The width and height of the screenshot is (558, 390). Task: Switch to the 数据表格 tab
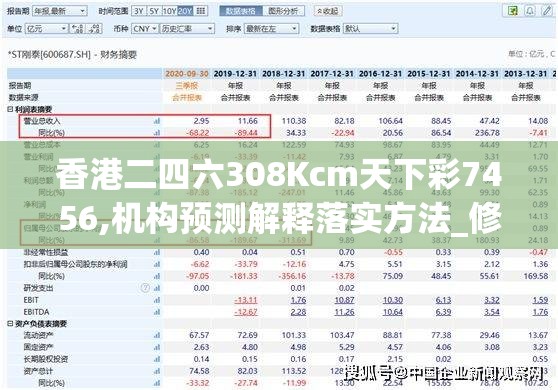tap(241, 11)
